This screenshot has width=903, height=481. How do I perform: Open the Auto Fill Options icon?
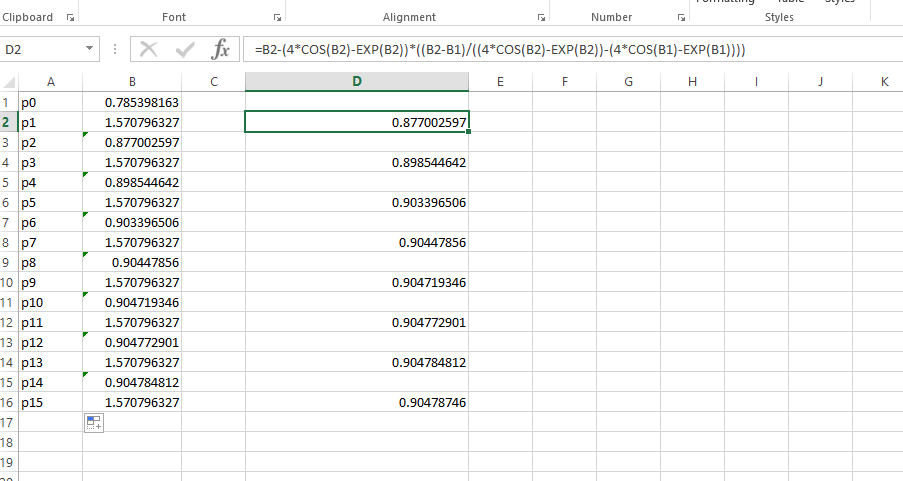coord(94,423)
